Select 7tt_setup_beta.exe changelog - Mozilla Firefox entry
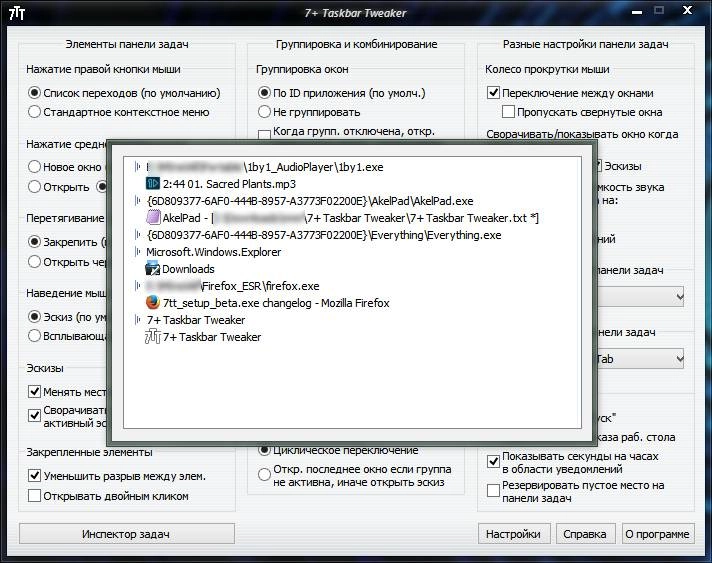 pos(276,303)
